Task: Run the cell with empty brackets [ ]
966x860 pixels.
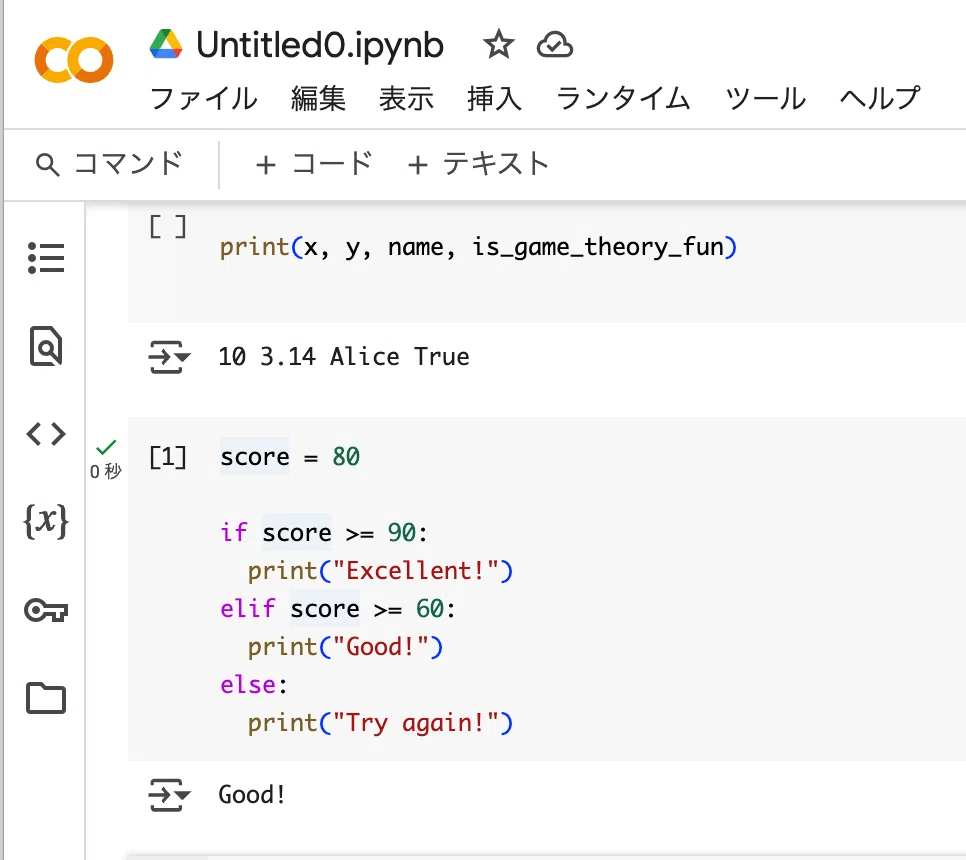Action: pyautogui.click(x=168, y=227)
